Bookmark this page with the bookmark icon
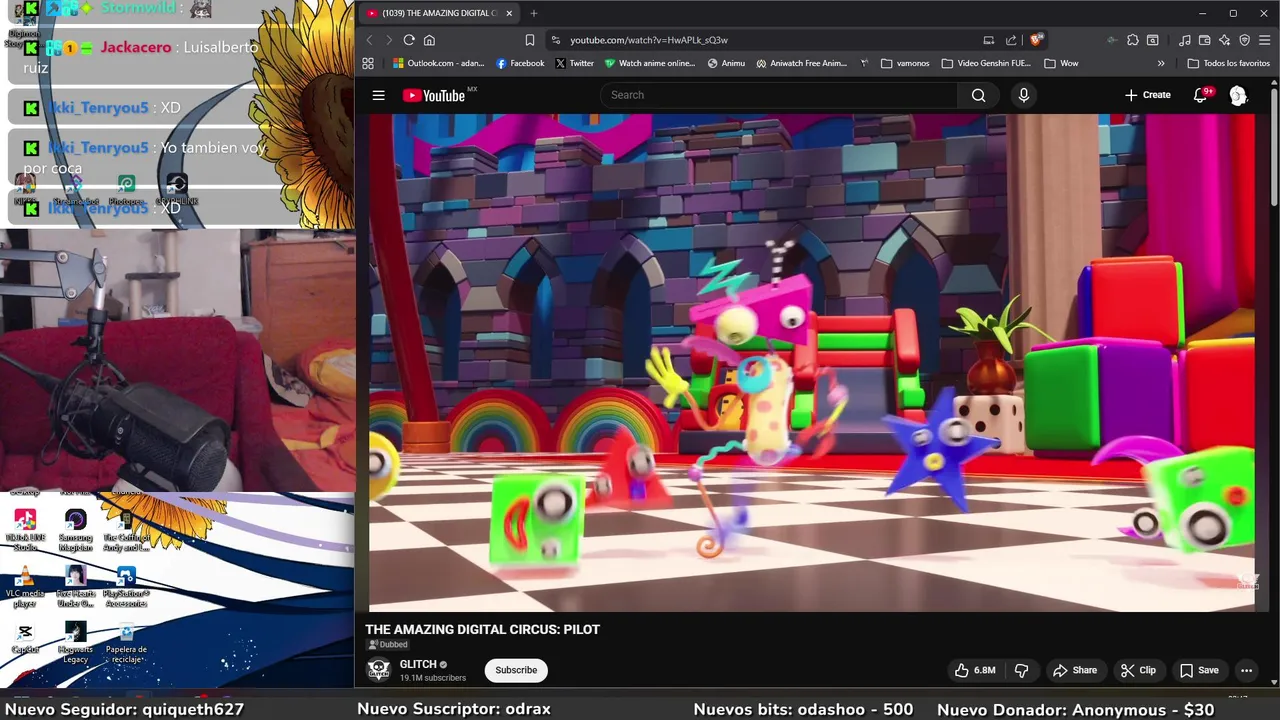This screenshot has width=1280, height=720. click(530, 40)
